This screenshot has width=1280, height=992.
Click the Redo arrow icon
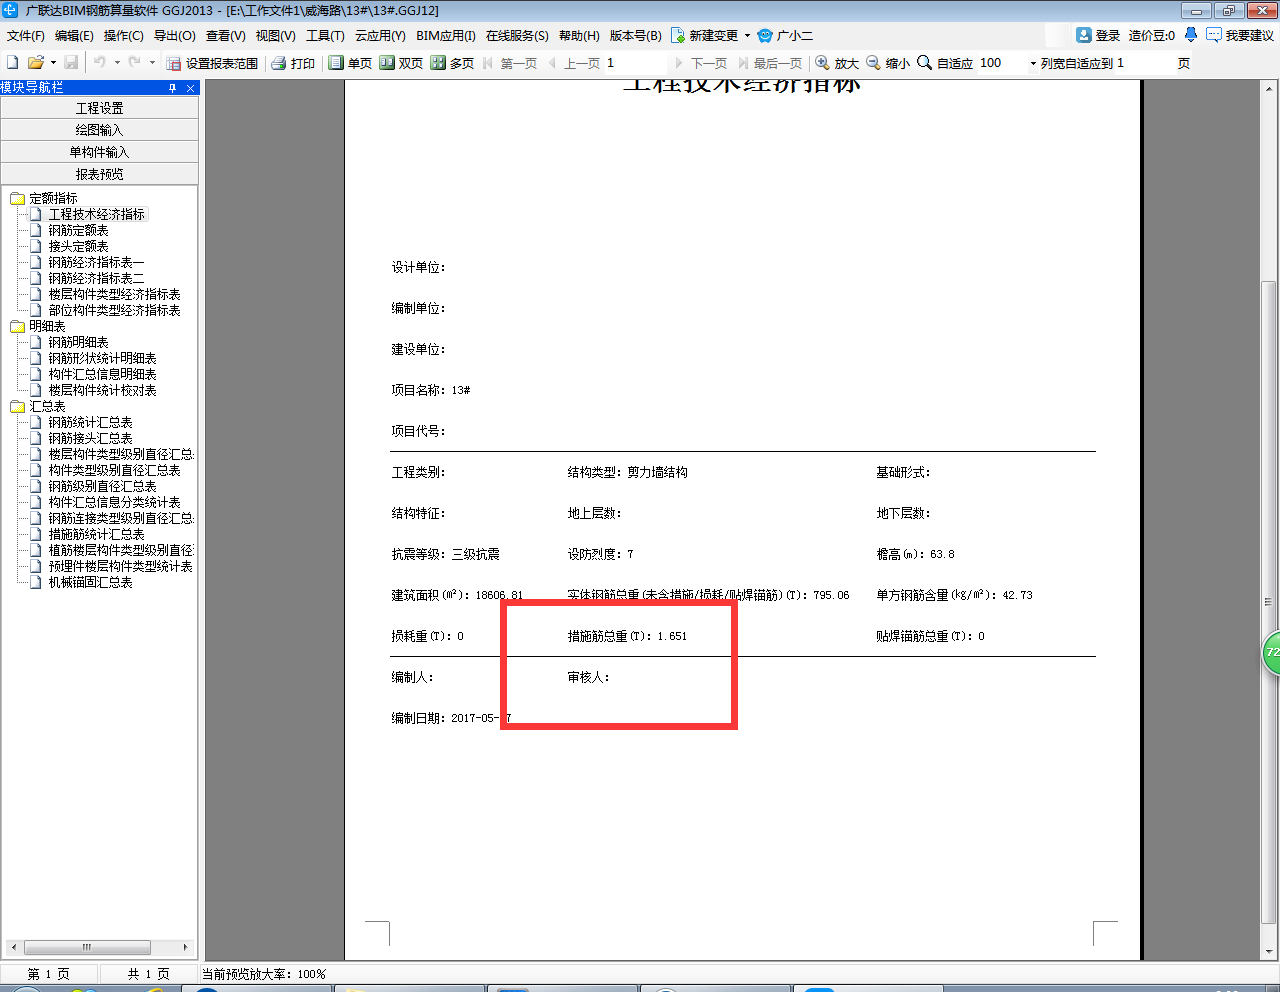click(x=135, y=62)
